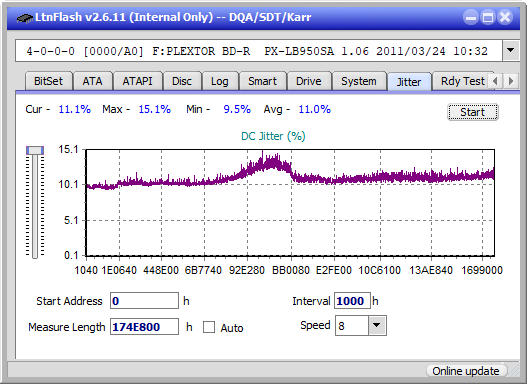Open the Smart tab
Viewport: 527px width, 384px height.
262,81
